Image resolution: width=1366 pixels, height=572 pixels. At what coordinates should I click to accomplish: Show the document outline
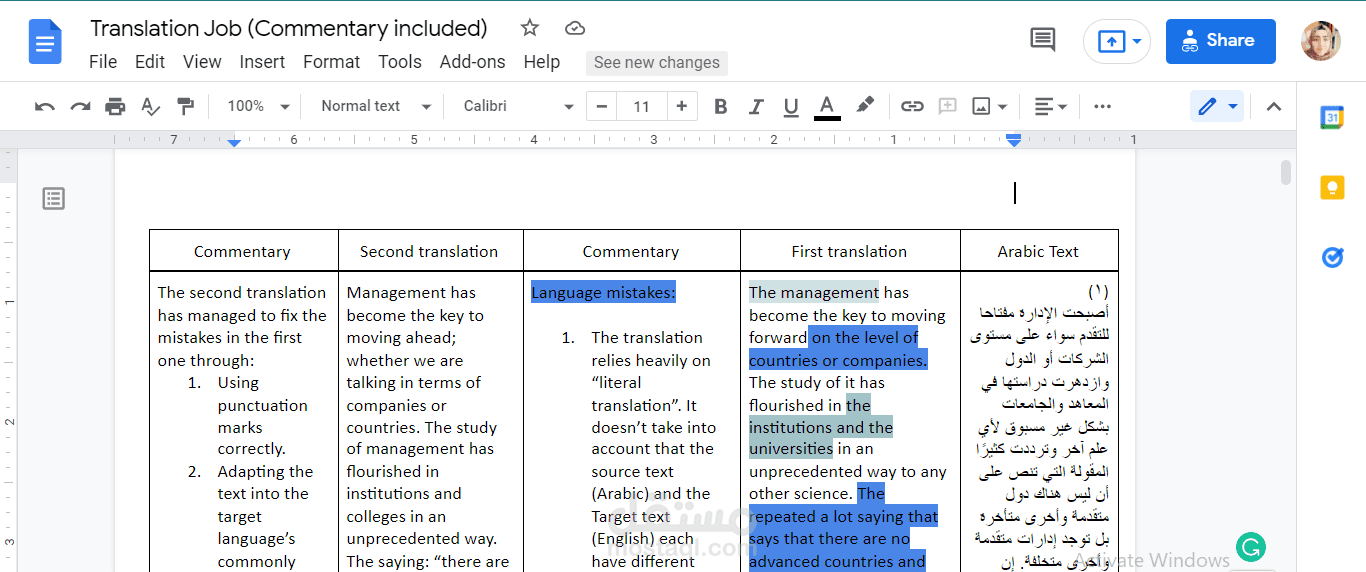point(54,199)
